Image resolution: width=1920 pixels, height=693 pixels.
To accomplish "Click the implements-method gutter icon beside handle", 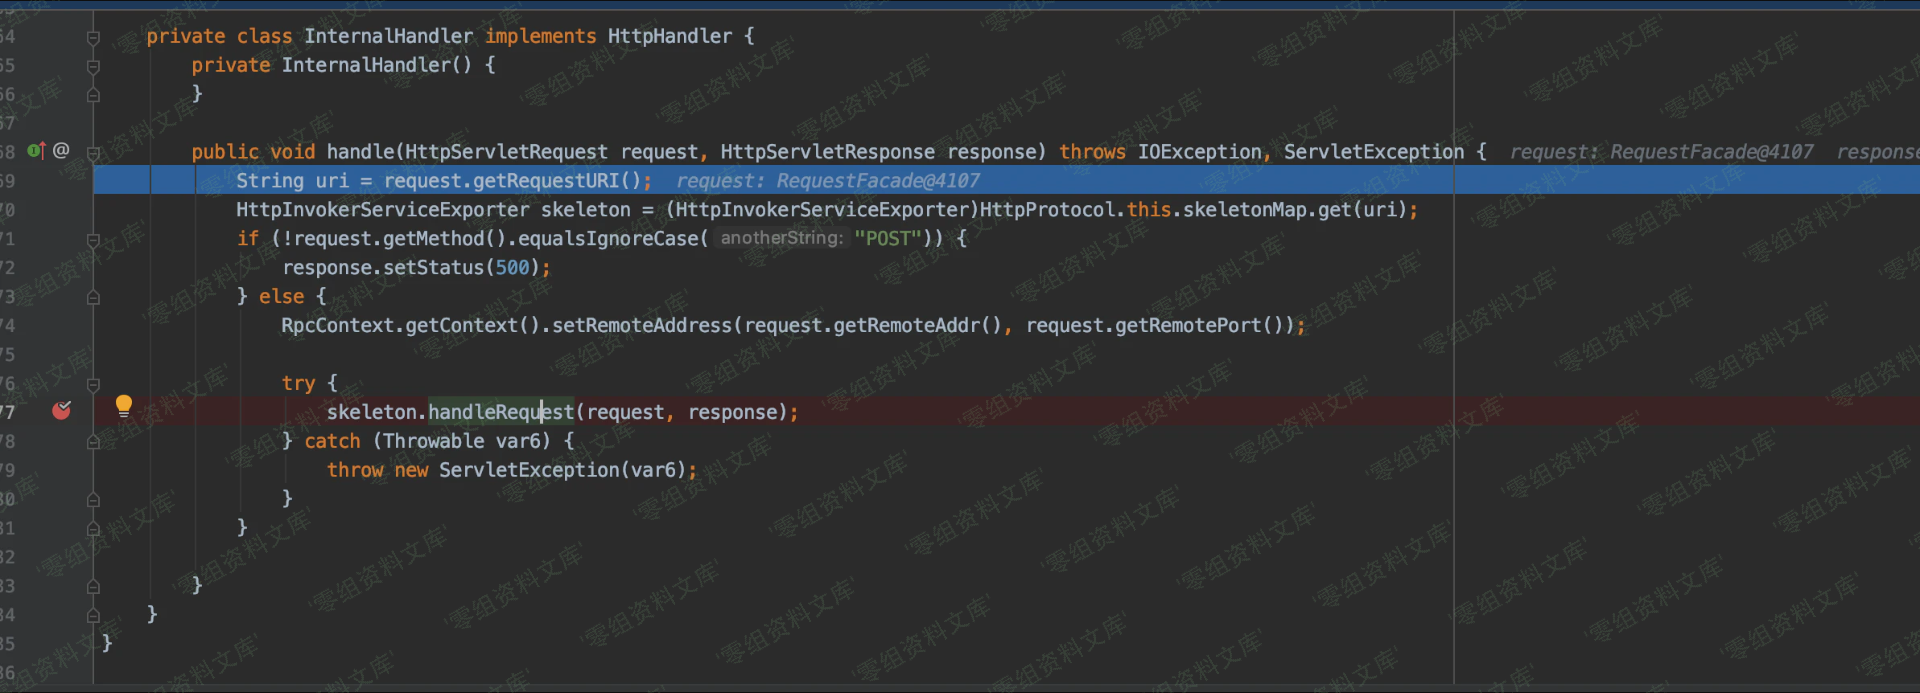I will pyautogui.click(x=36, y=151).
